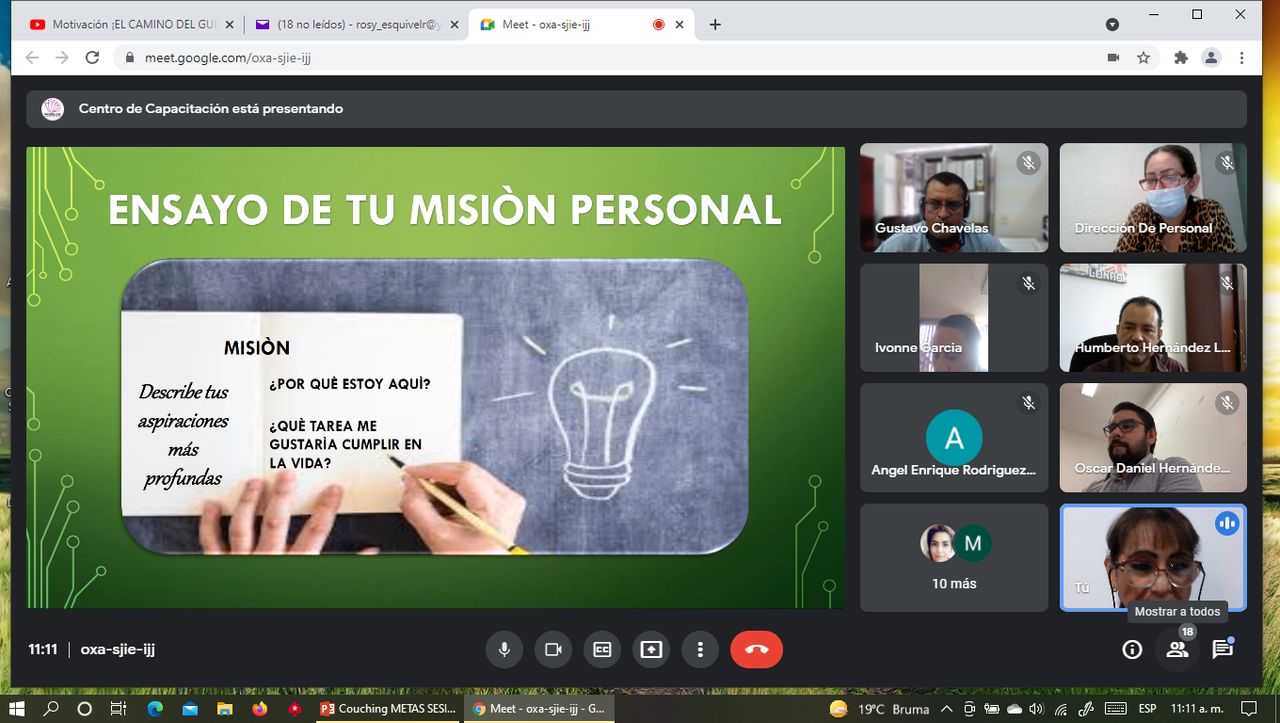
Task: Reload the Meet page
Action: 92,58
